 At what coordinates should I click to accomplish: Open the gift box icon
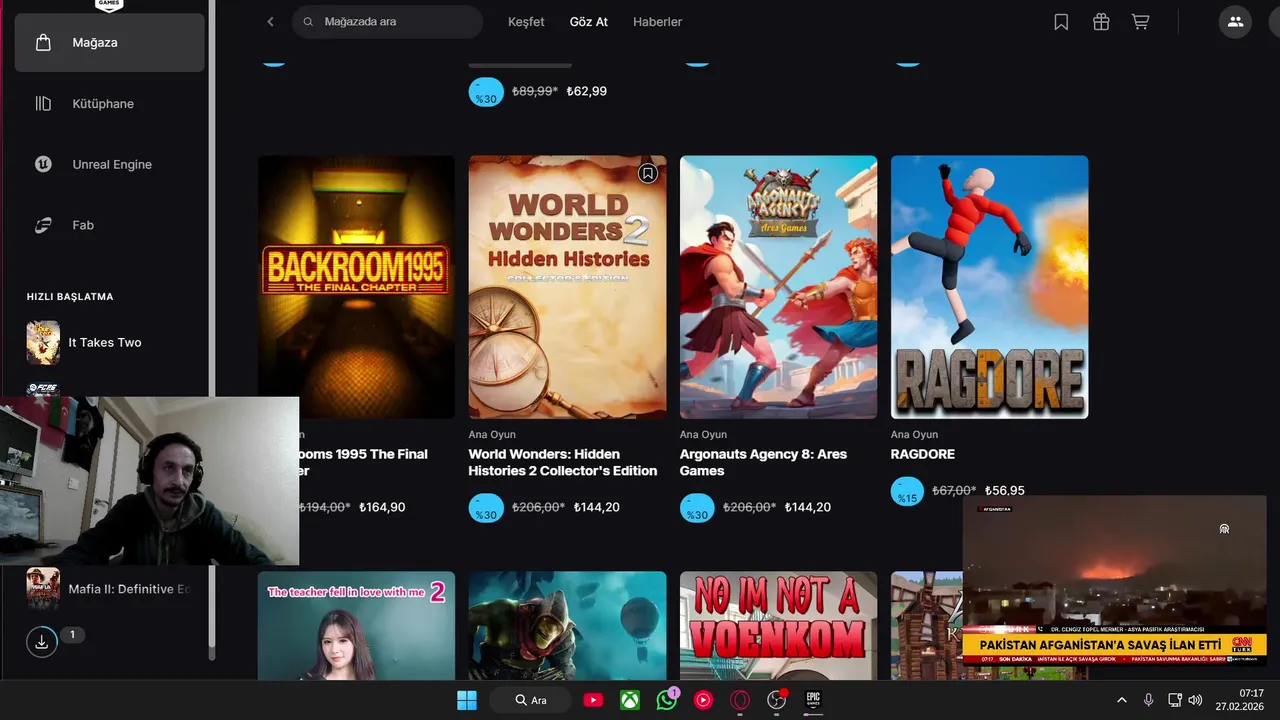[1101, 22]
